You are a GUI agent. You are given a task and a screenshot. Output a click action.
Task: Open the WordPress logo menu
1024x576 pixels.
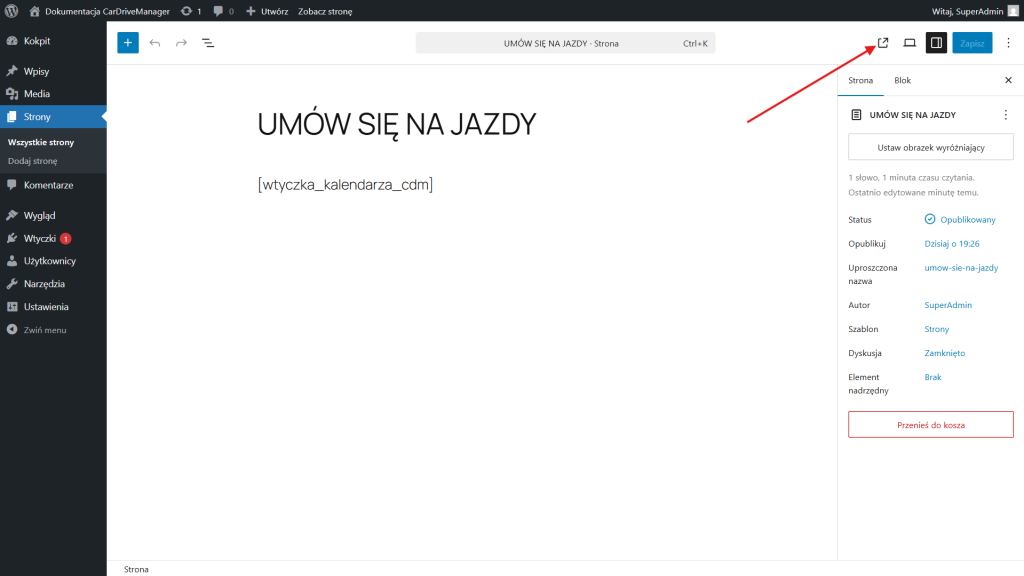pyautogui.click(x=12, y=11)
